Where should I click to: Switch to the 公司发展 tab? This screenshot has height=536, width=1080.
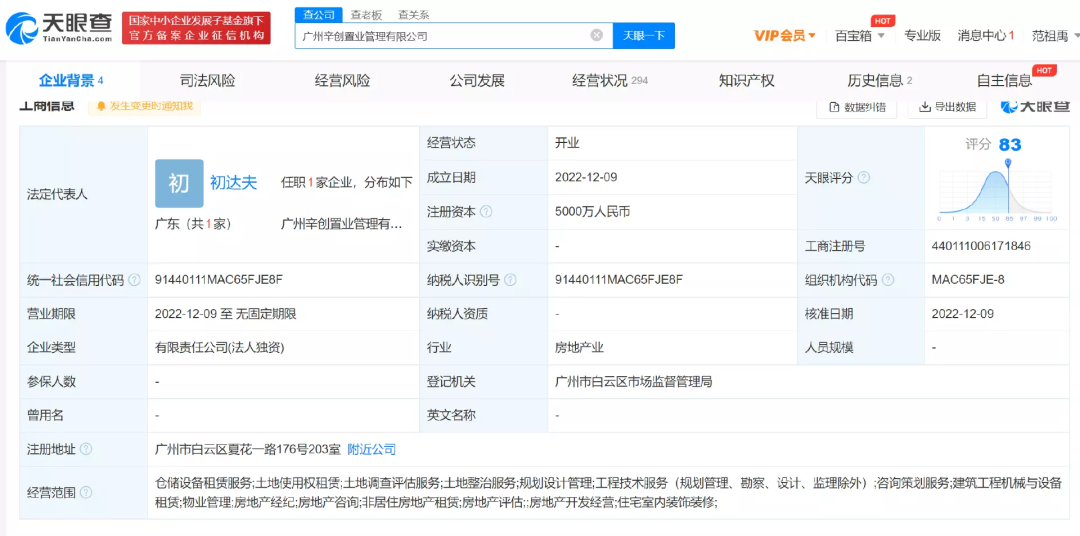tap(477, 81)
